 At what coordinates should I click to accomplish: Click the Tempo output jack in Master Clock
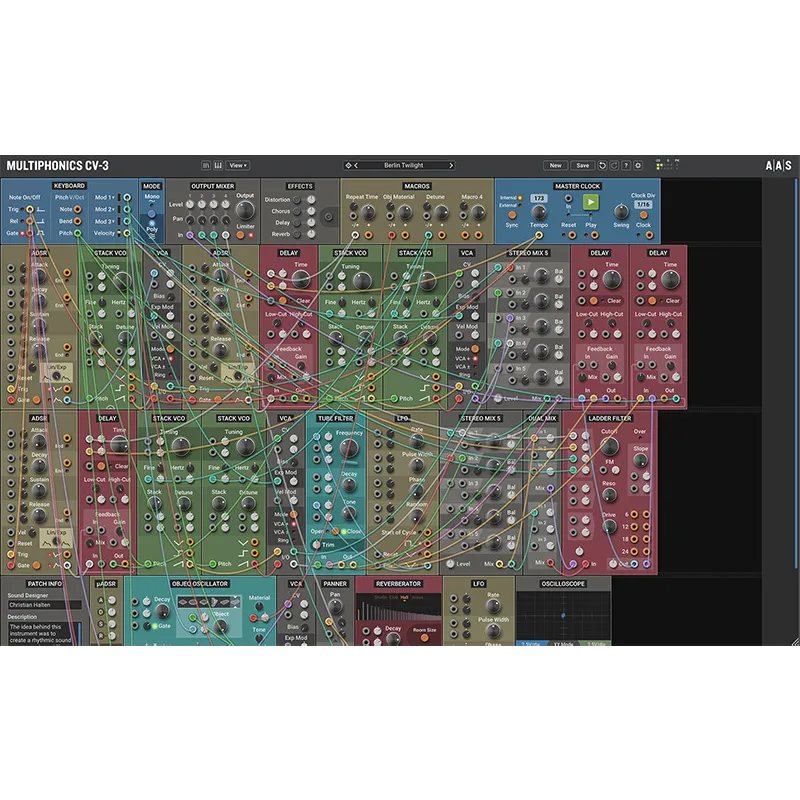pyautogui.click(x=539, y=235)
